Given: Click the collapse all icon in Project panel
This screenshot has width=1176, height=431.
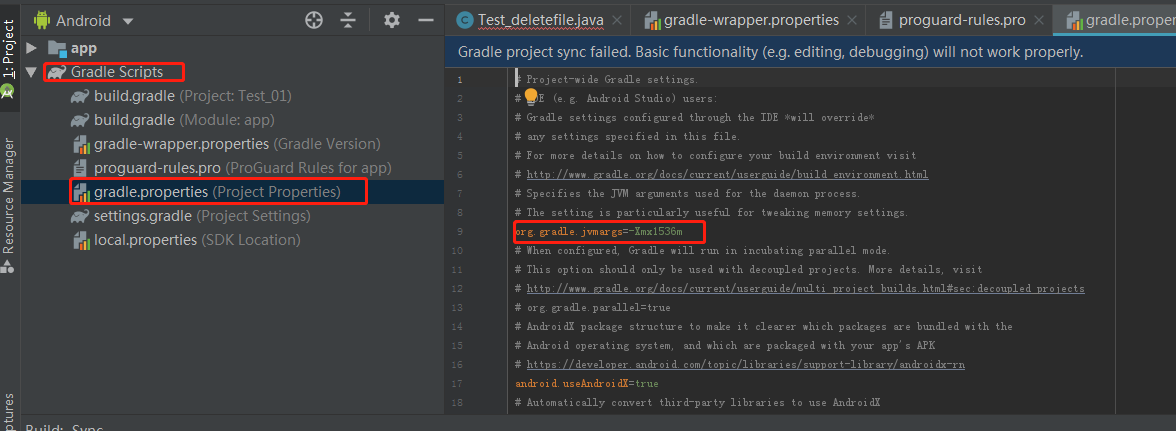Looking at the screenshot, I should coord(347,20).
